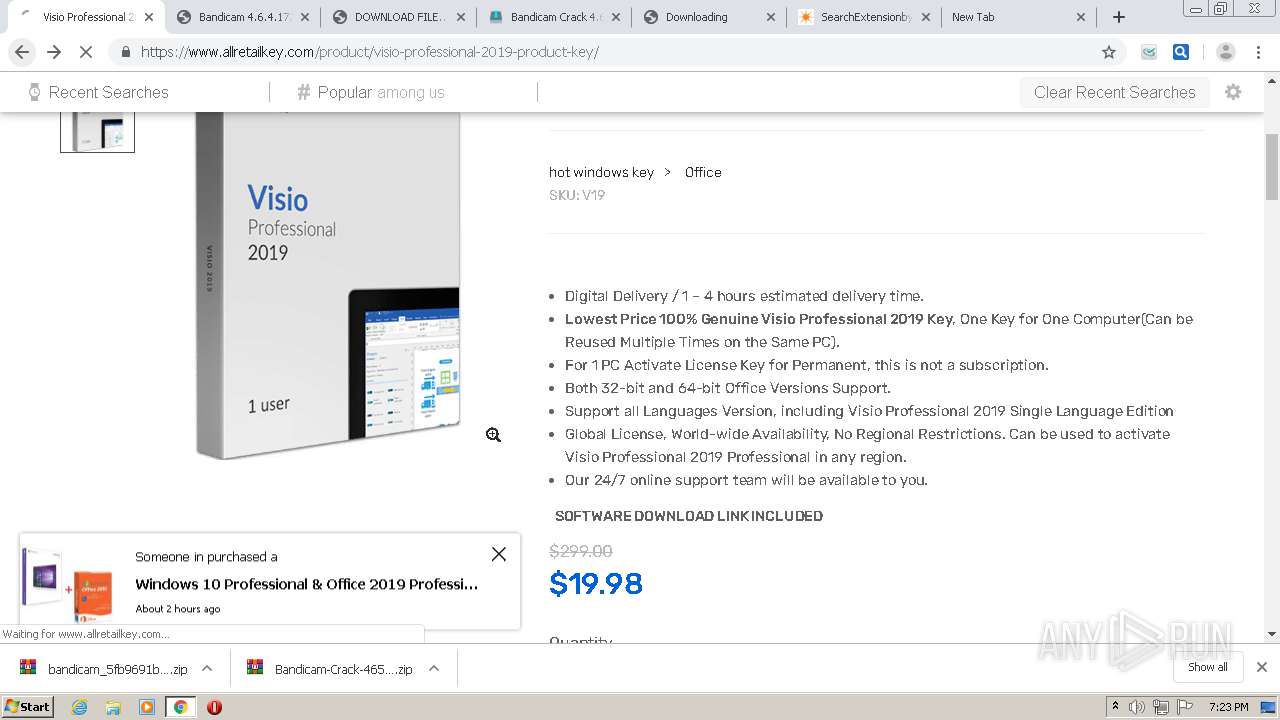1280x720 pixels.
Task: Show hidden system tray icons
Action: (x=1115, y=707)
